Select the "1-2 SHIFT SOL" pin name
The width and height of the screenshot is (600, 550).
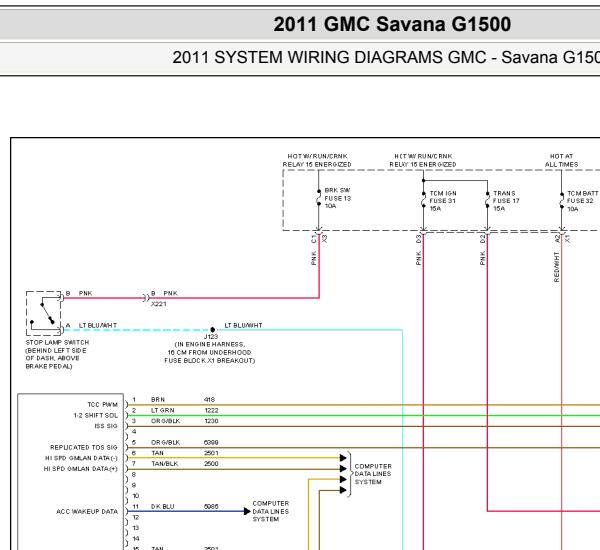[96, 415]
